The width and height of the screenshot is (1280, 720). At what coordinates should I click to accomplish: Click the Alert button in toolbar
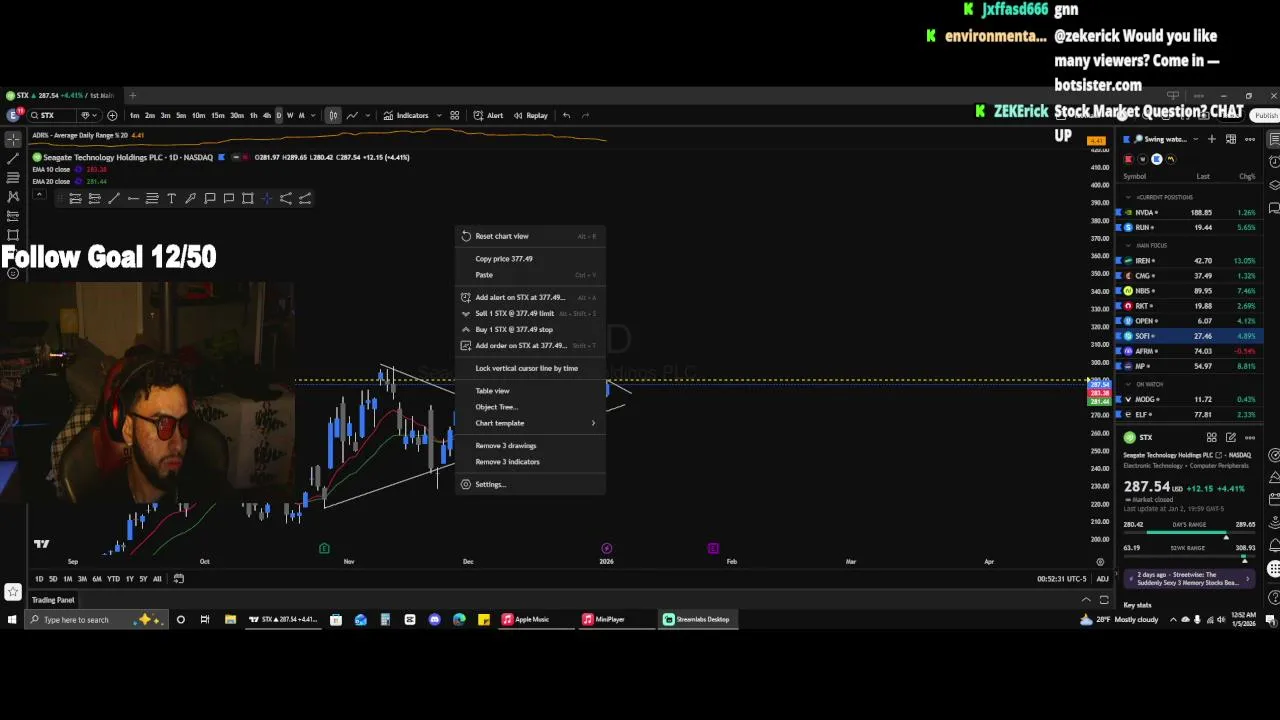click(488, 115)
